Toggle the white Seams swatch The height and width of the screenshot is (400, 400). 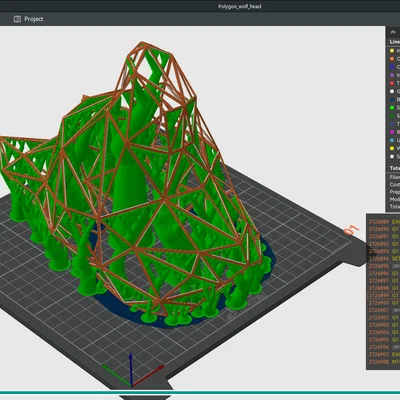[x=392, y=157]
